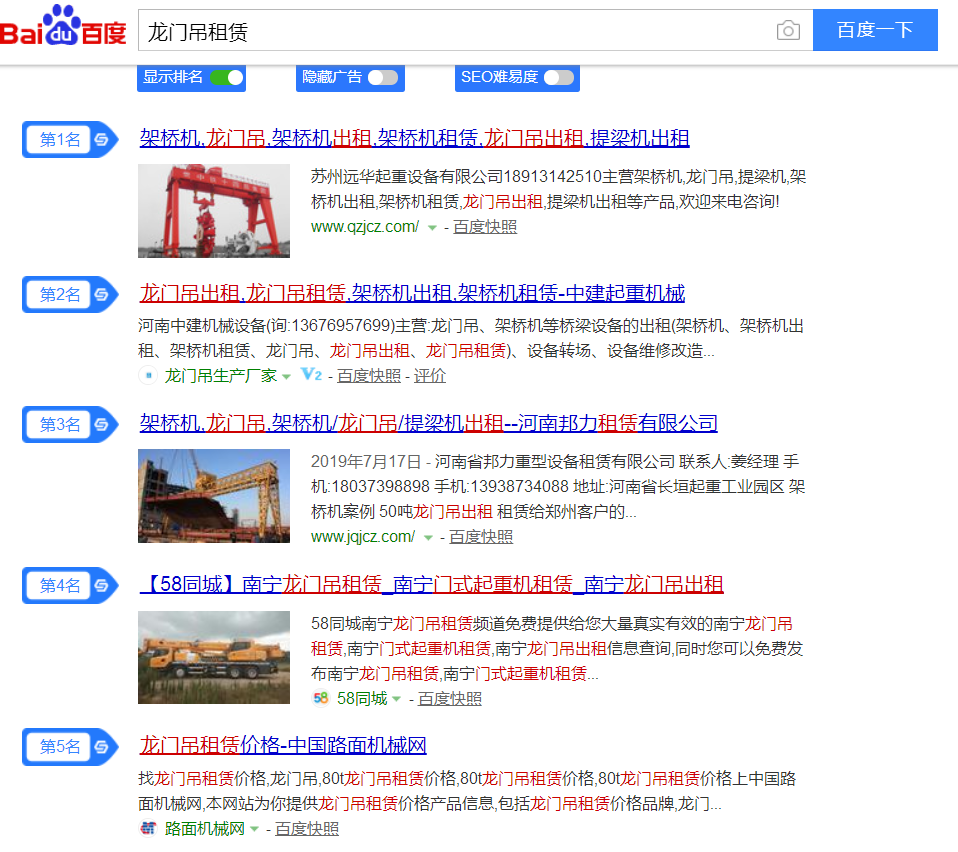The height and width of the screenshot is (852, 958).
Task: Click the 评价 link
Action: [x=430, y=376]
